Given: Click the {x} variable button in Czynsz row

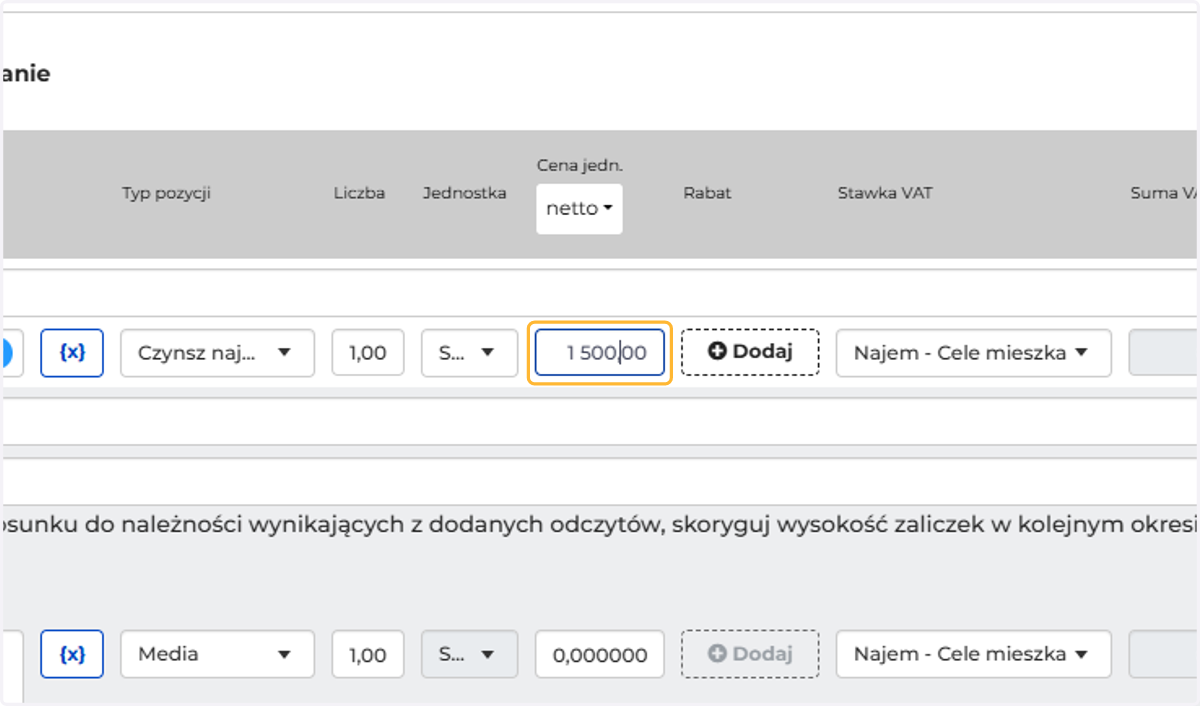Looking at the screenshot, I should [x=72, y=353].
